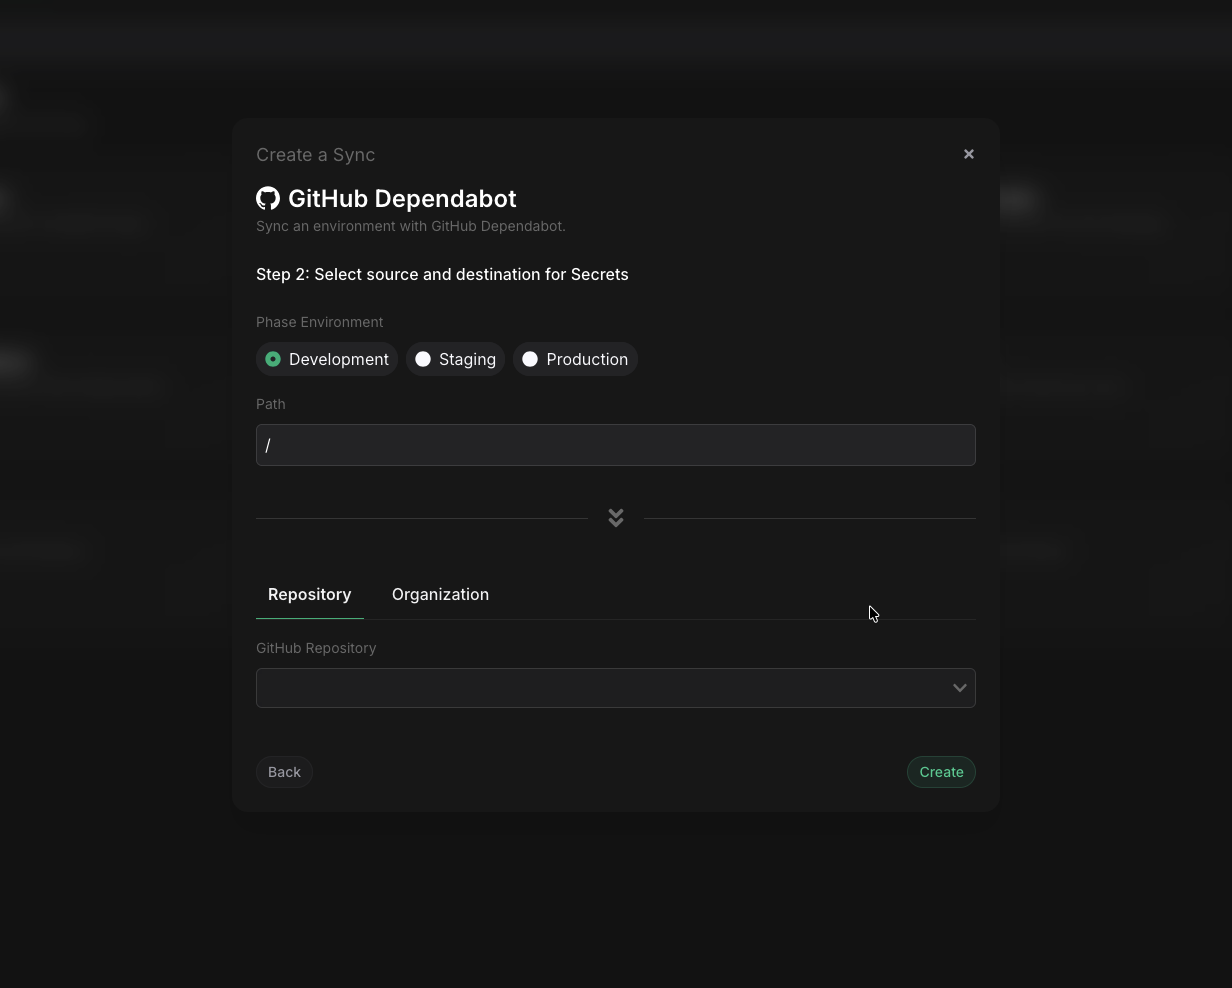
Task: Switch to the Organization tab
Action: click(440, 594)
